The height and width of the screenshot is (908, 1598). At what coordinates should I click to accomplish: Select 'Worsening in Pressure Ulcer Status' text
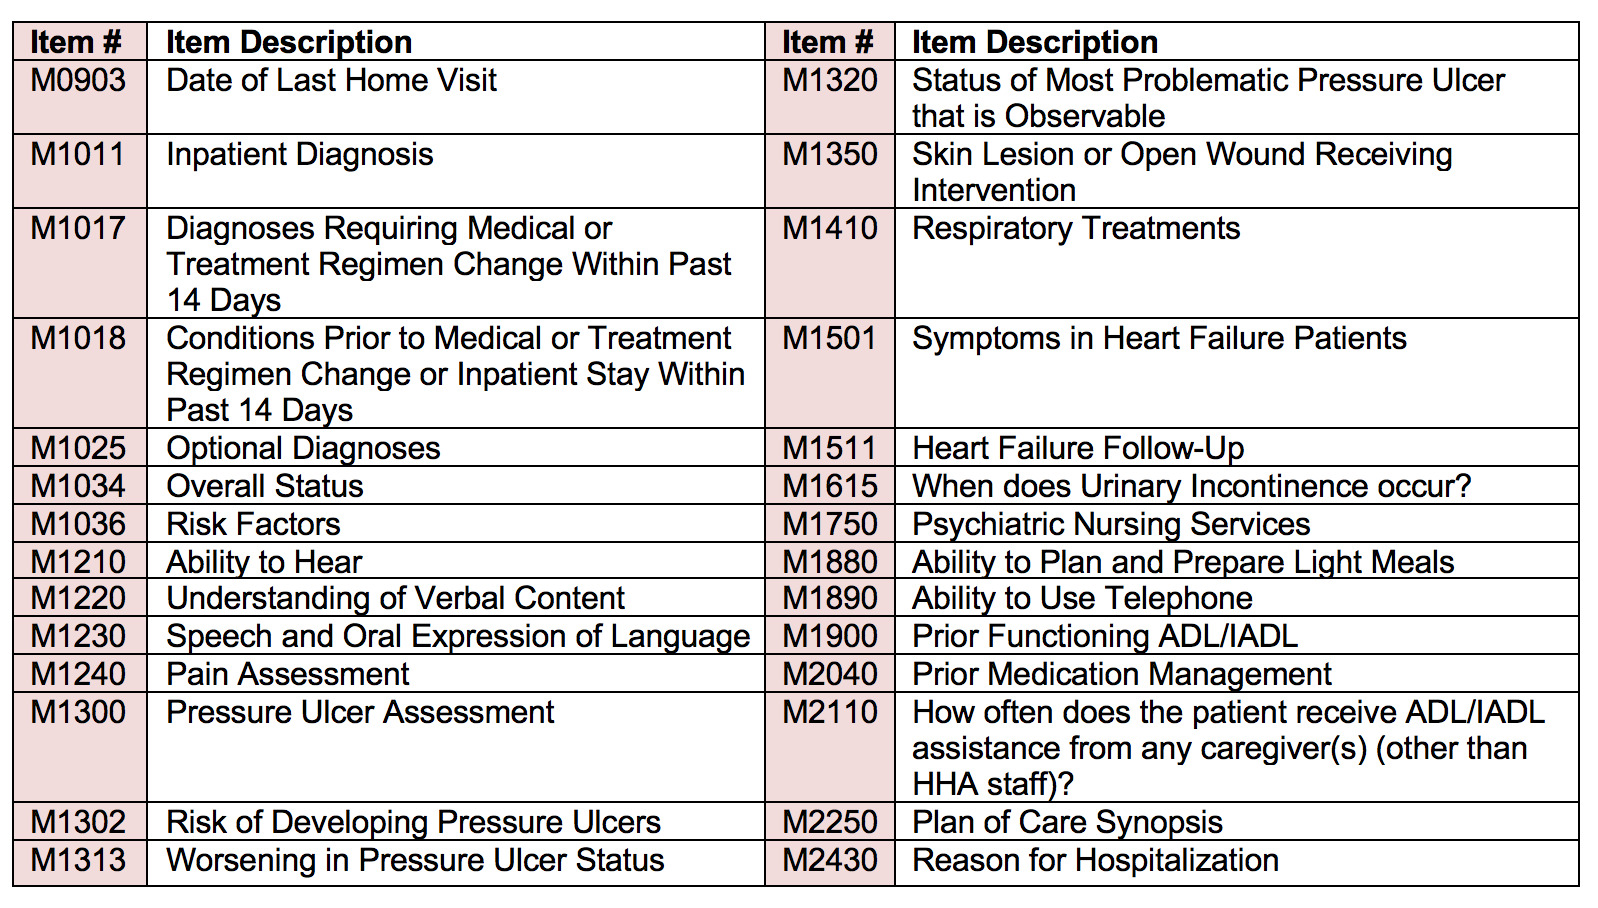coord(415,860)
